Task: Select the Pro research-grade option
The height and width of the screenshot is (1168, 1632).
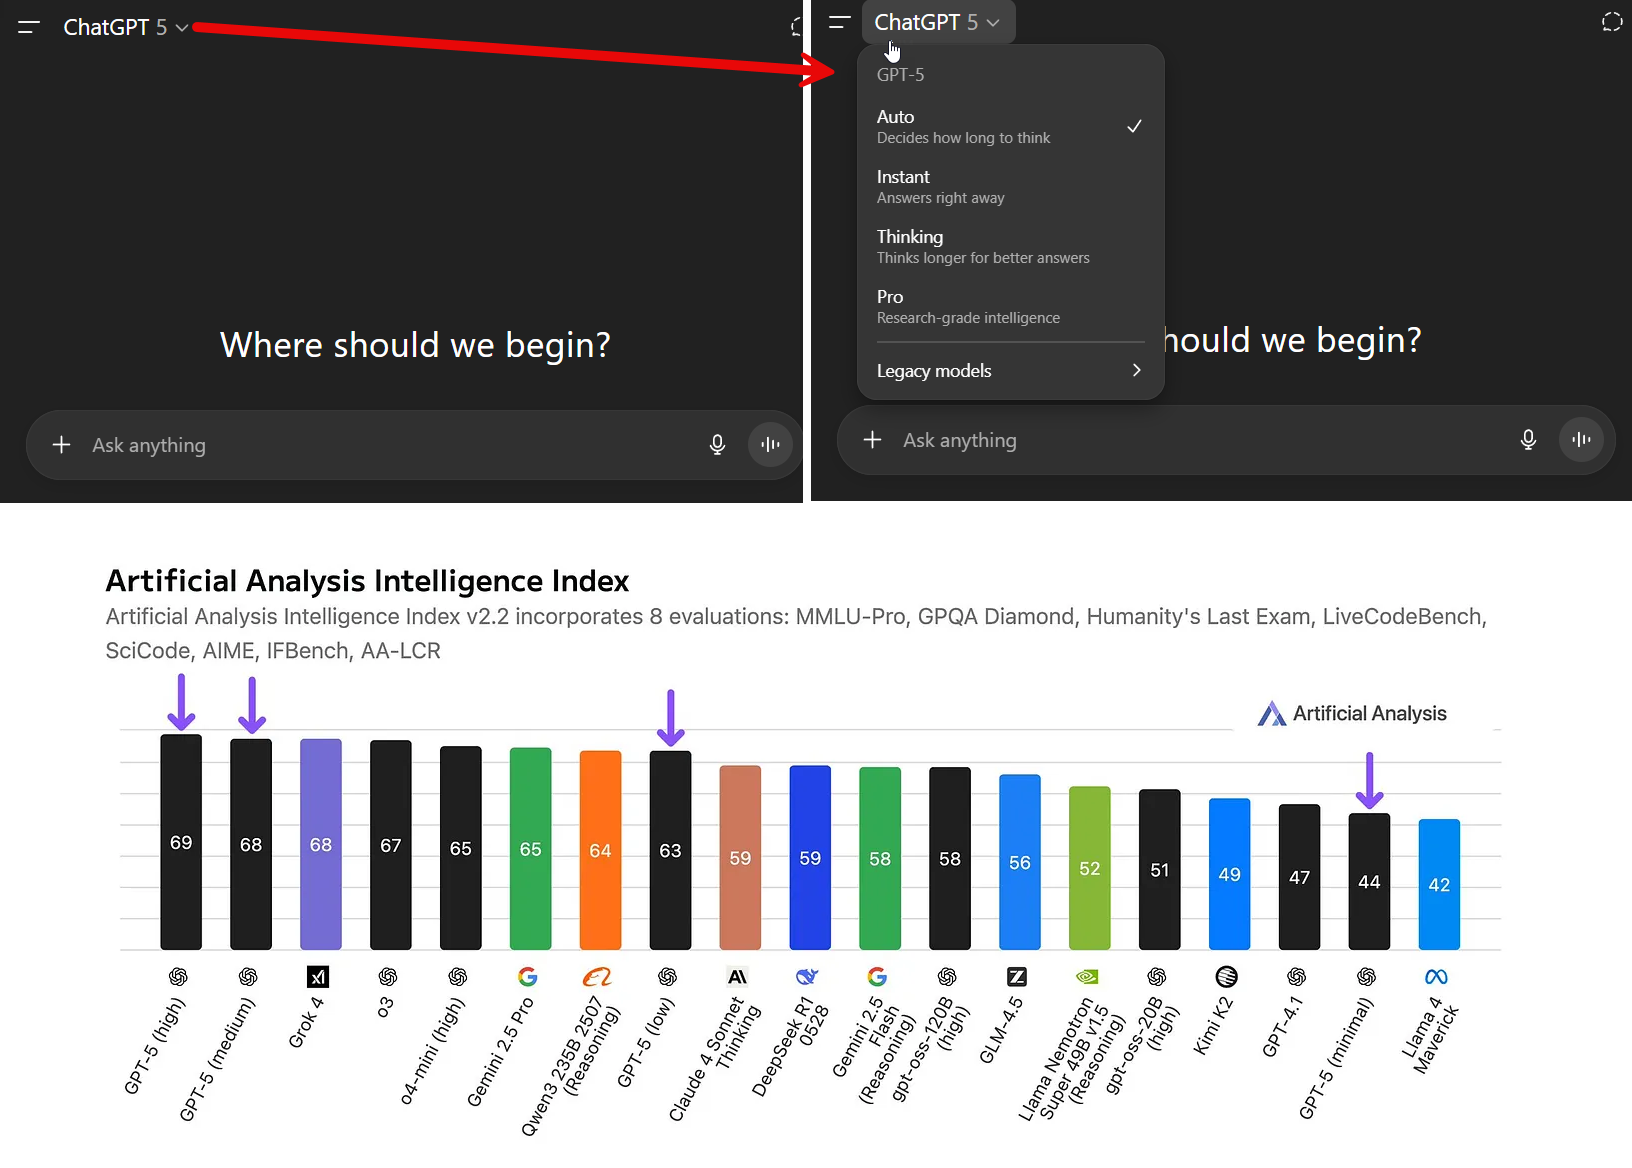Action: 1010,306
